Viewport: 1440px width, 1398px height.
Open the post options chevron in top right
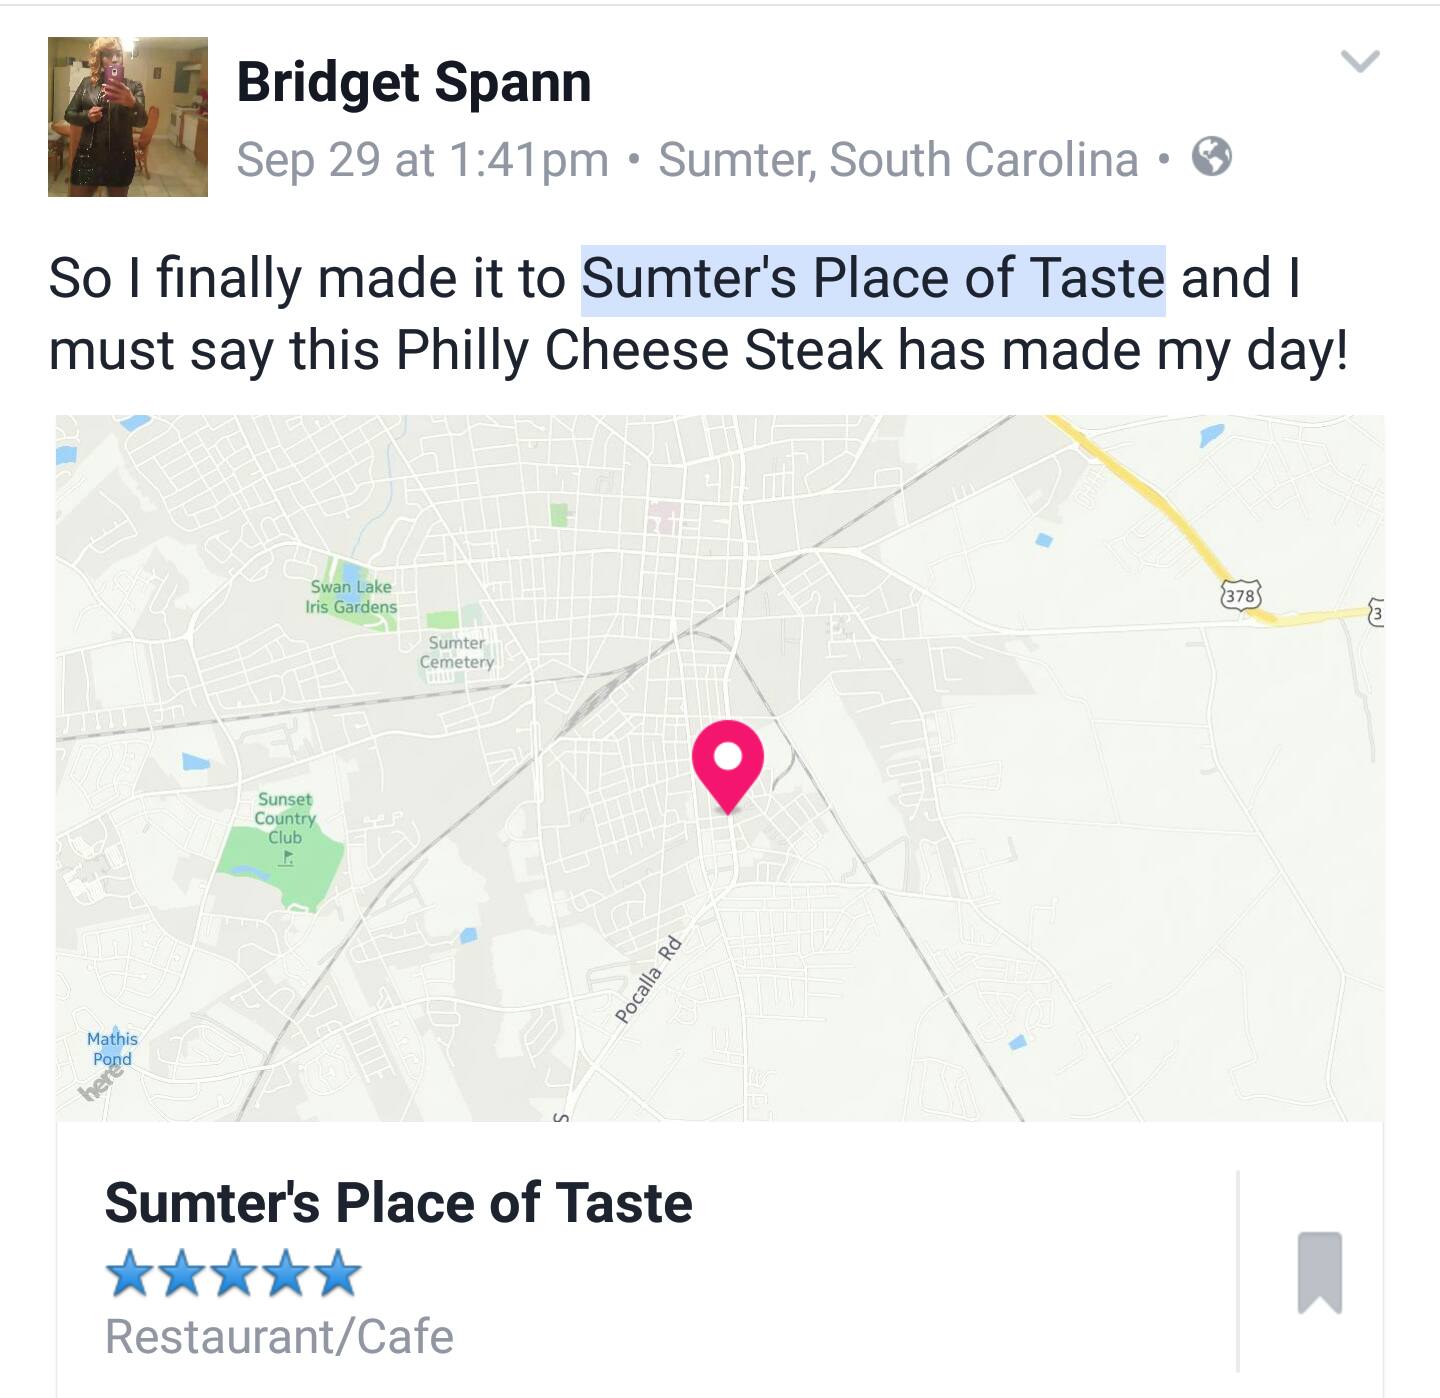pos(1360,62)
